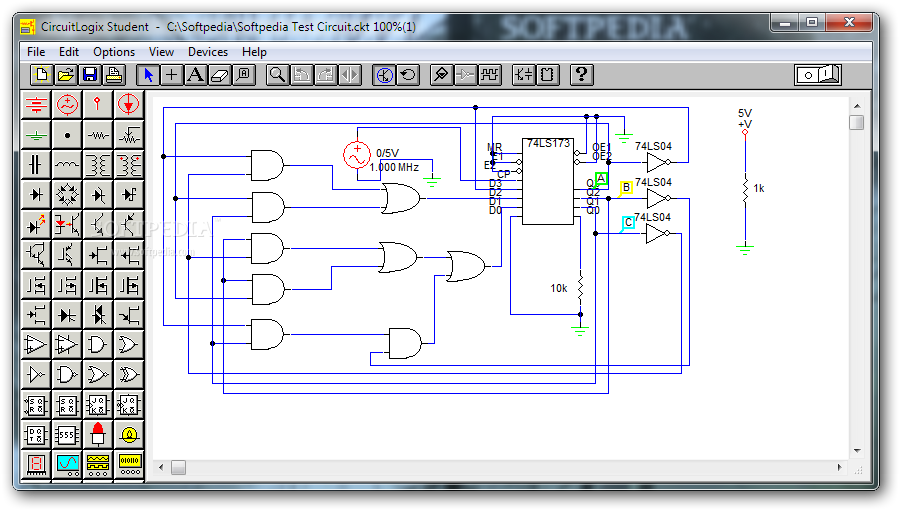
Task: Open the Options menu
Action: pyautogui.click(x=114, y=52)
